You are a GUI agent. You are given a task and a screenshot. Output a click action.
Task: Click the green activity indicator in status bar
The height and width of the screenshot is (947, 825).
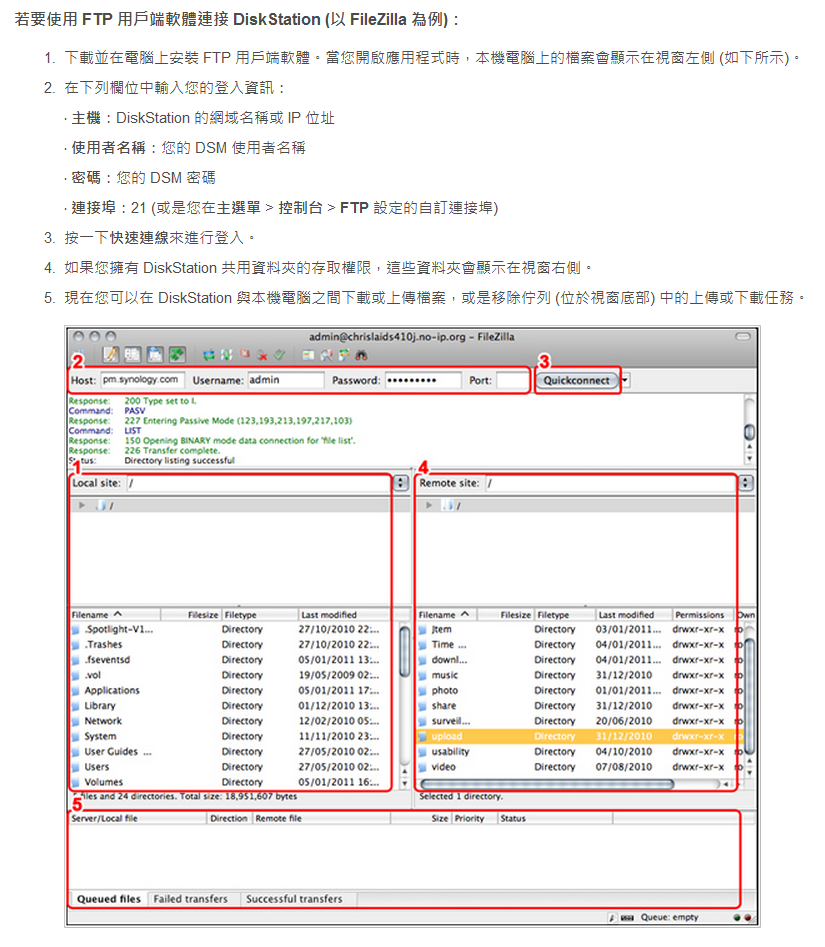737,917
